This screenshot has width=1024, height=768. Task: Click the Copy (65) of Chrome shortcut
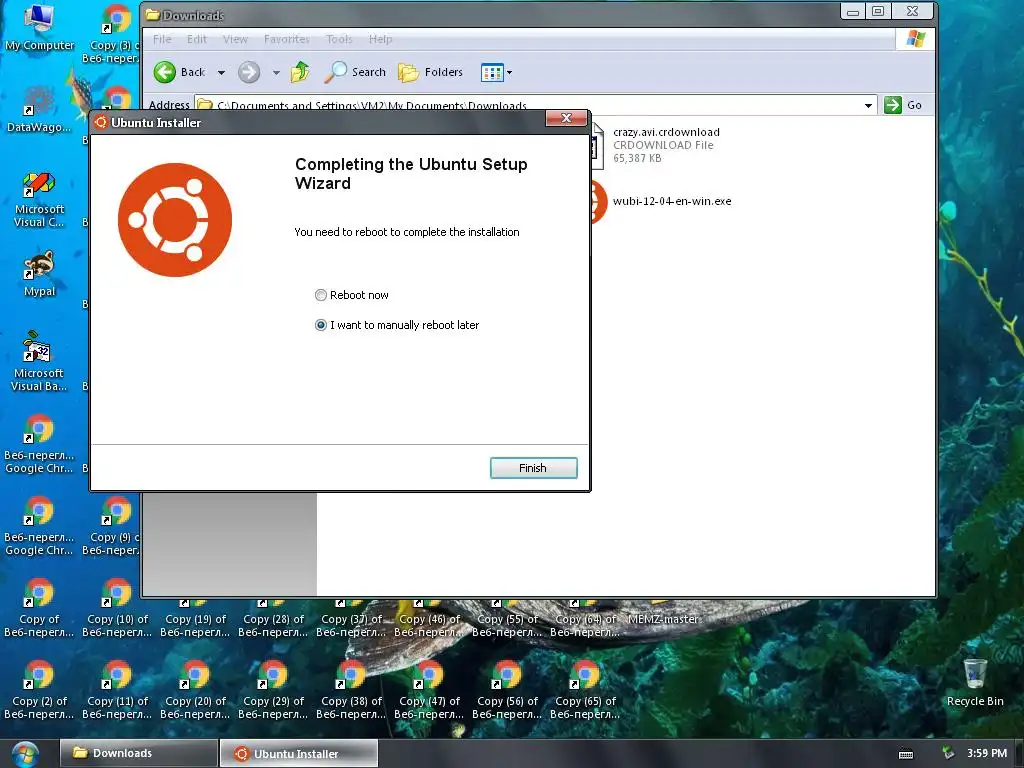tap(585, 691)
